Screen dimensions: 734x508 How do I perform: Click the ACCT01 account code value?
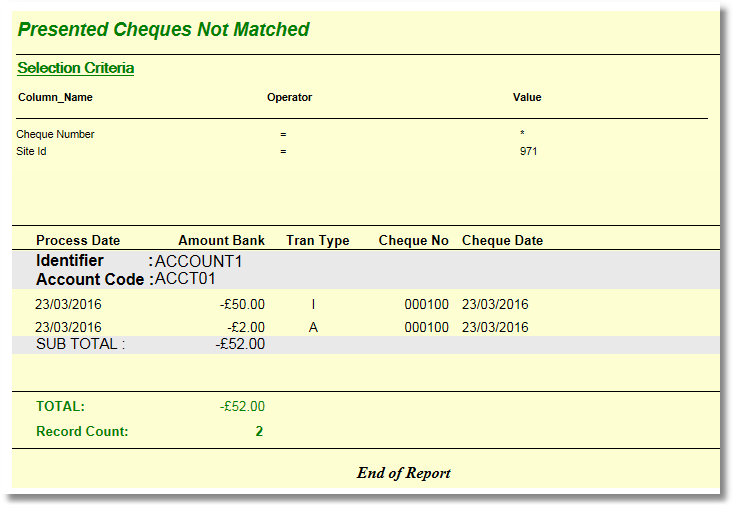(185, 279)
